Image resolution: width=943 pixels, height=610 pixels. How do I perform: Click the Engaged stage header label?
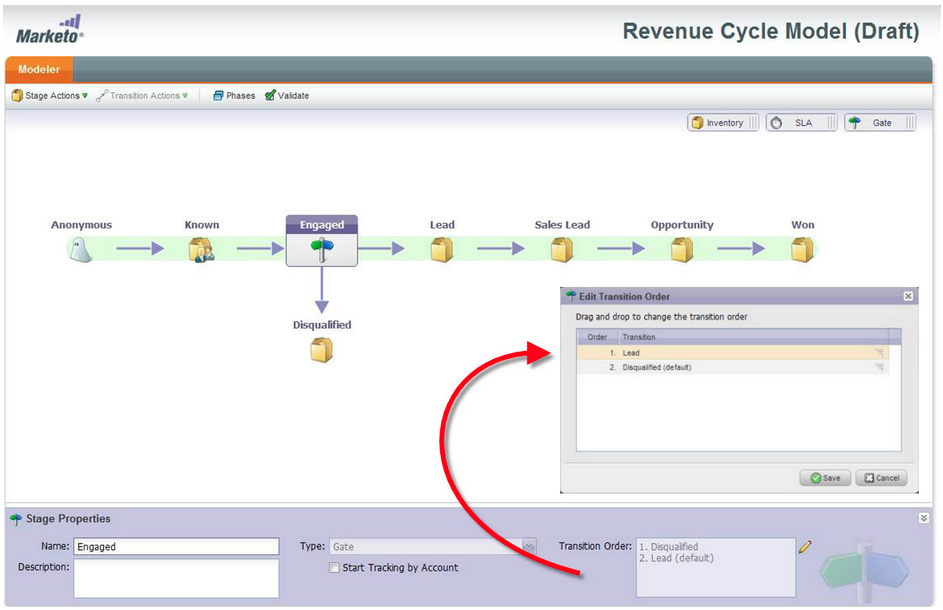[x=322, y=224]
